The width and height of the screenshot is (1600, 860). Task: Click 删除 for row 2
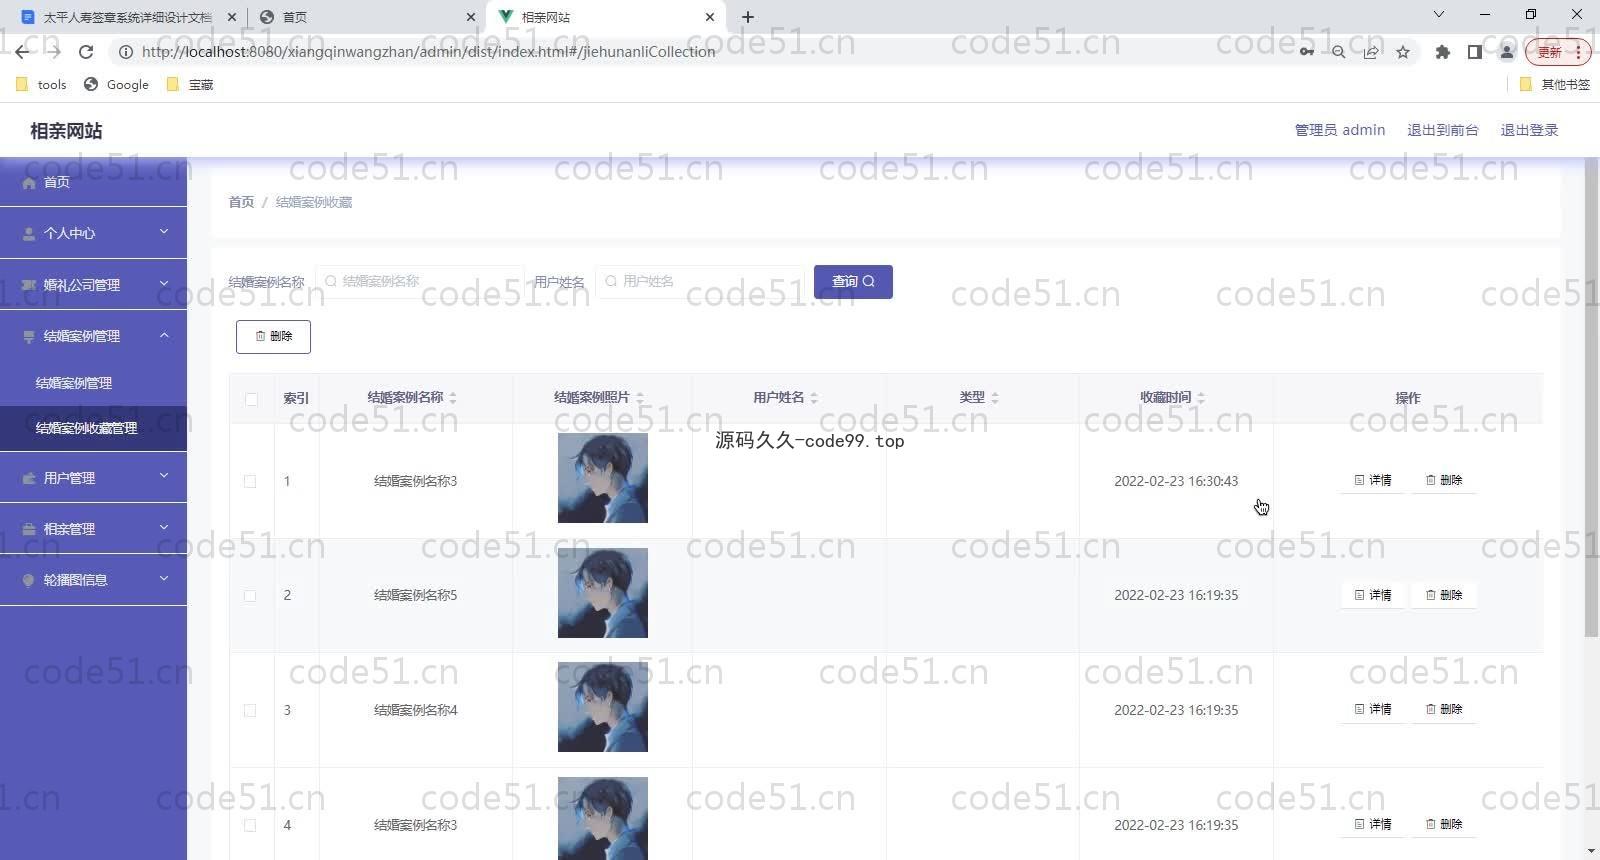pyautogui.click(x=1444, y=595)
